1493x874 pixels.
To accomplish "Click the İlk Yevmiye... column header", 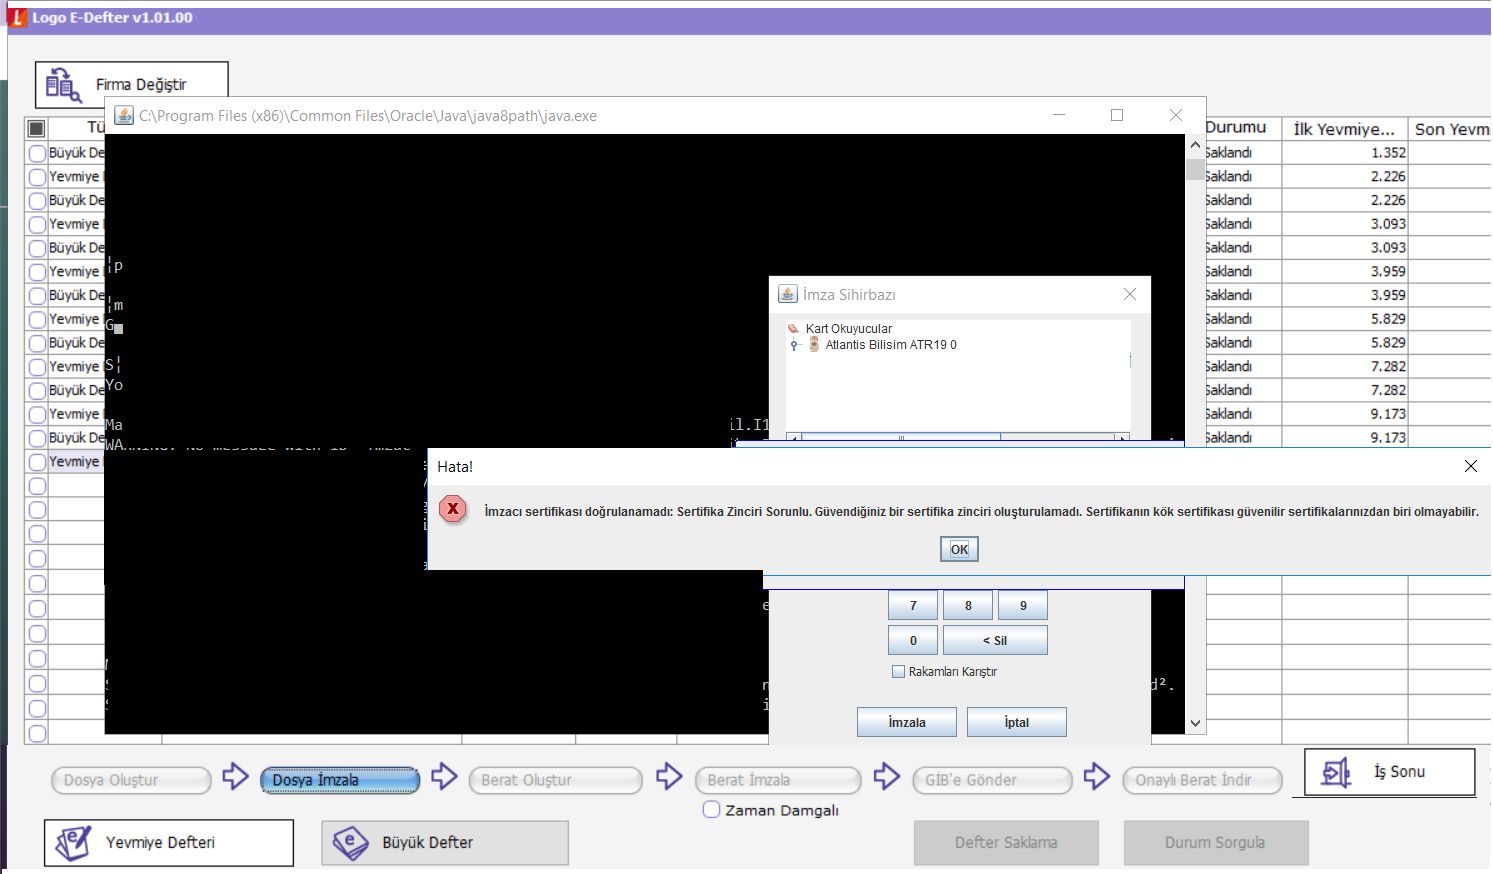I will (1344, 129).
